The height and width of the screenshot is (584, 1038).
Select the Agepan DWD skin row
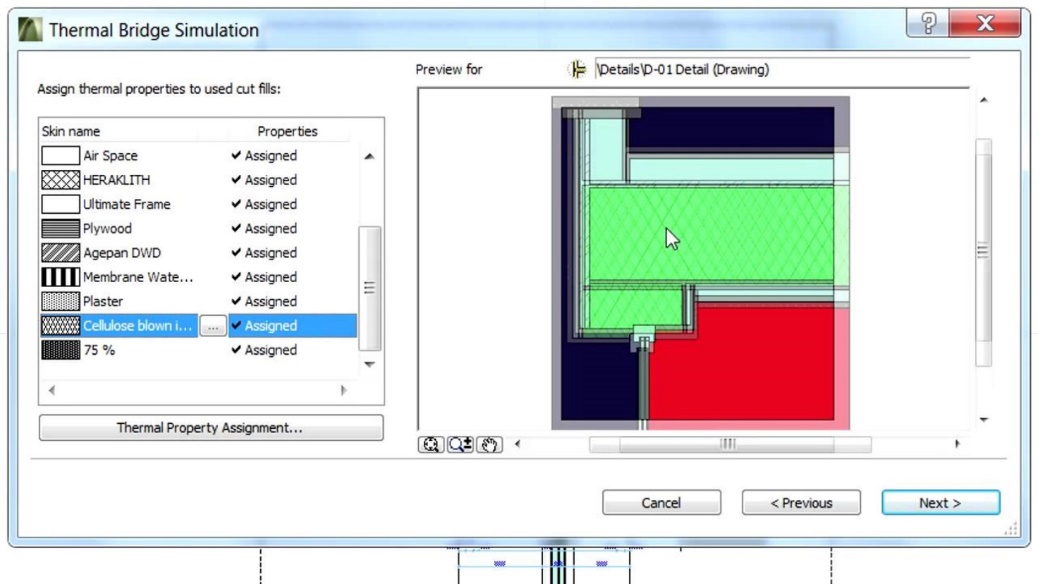pos(199,253)
